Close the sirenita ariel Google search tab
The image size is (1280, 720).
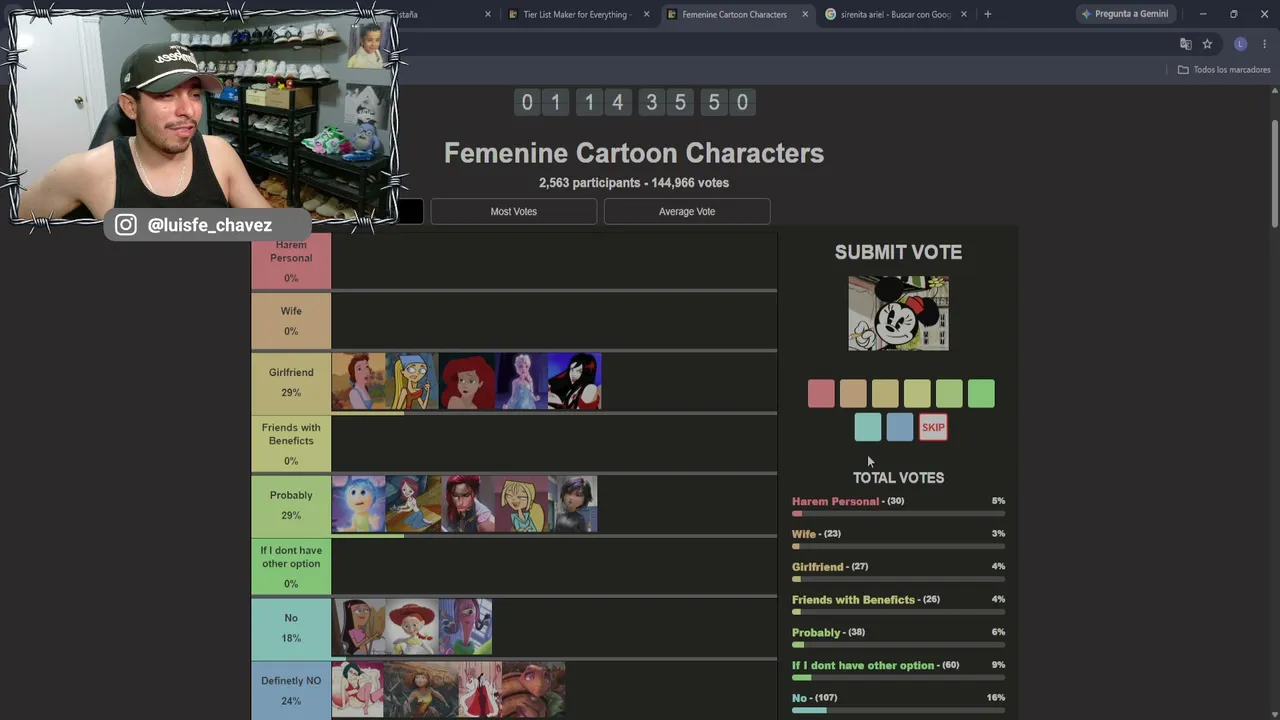[964, 14]
